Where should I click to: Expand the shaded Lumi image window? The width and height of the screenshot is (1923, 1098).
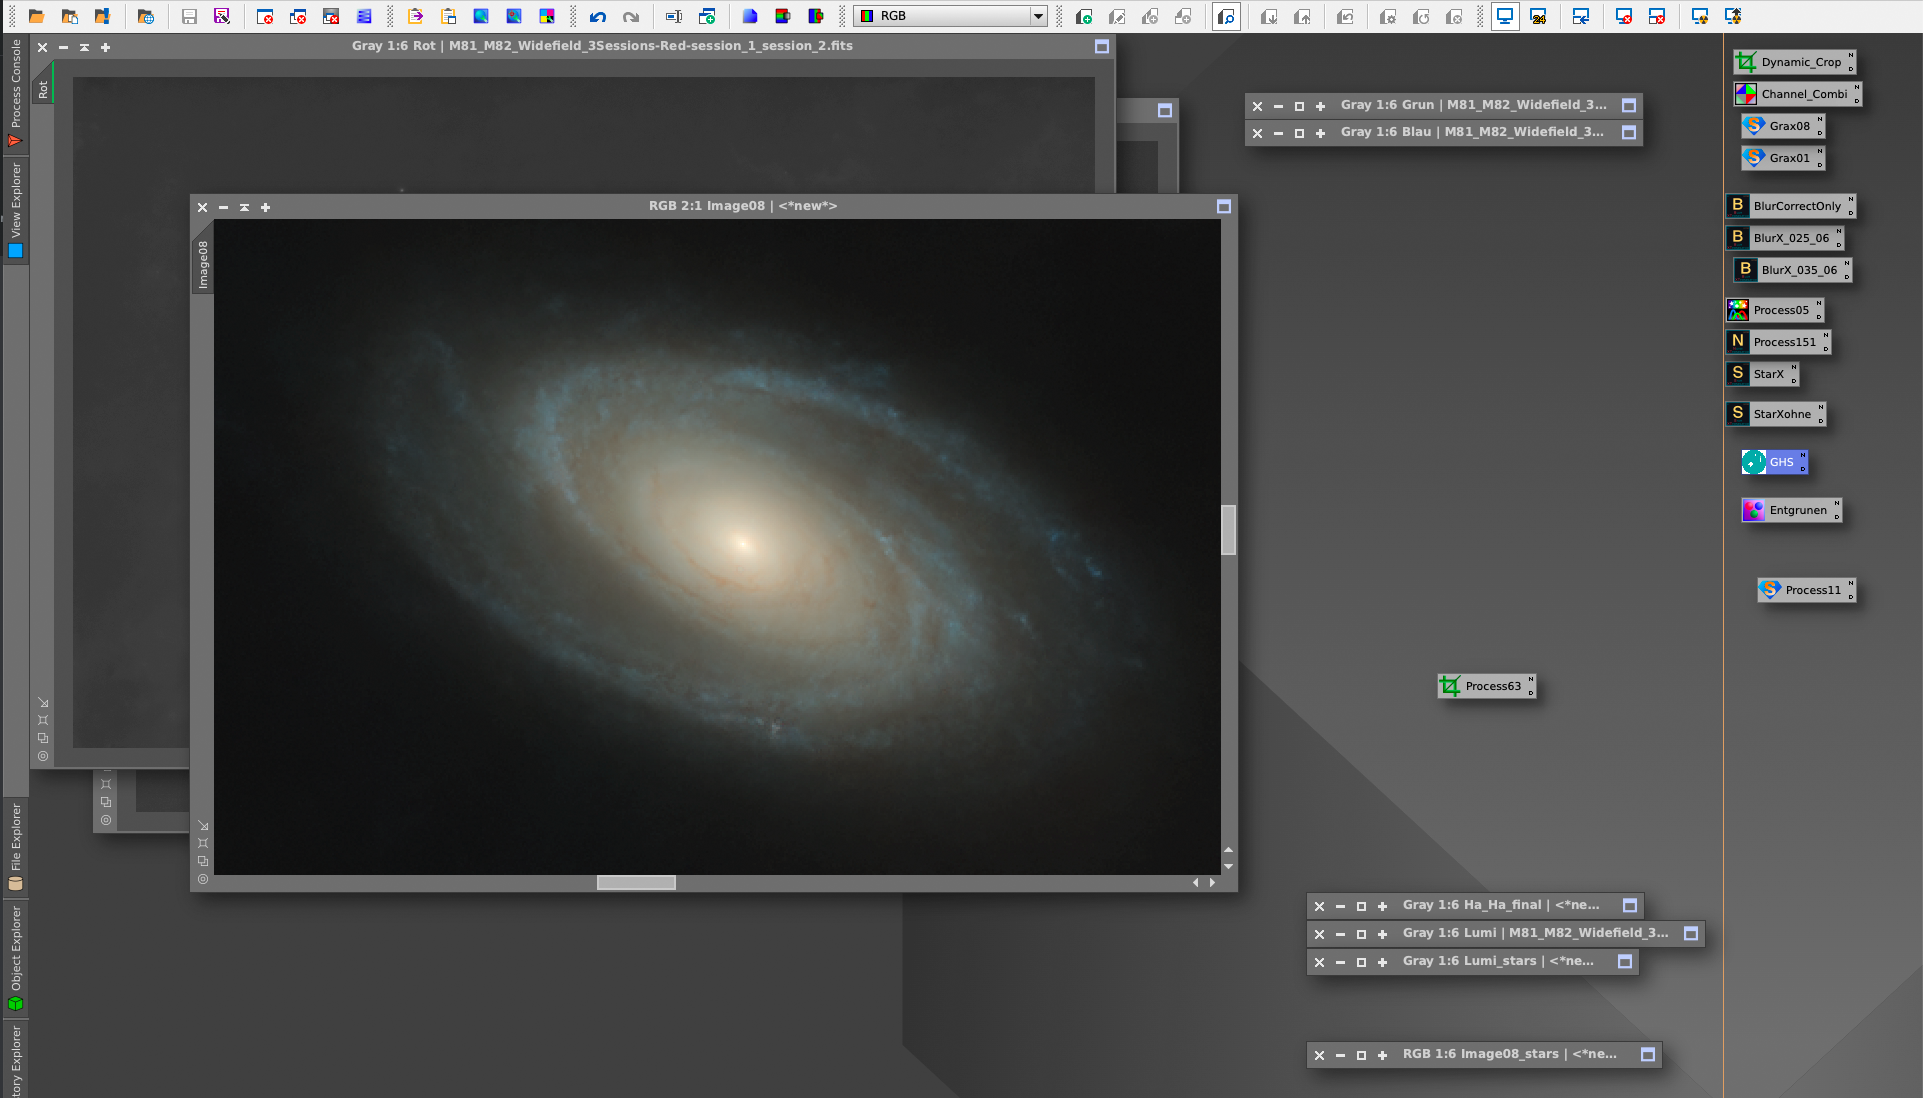[1361, 934]
